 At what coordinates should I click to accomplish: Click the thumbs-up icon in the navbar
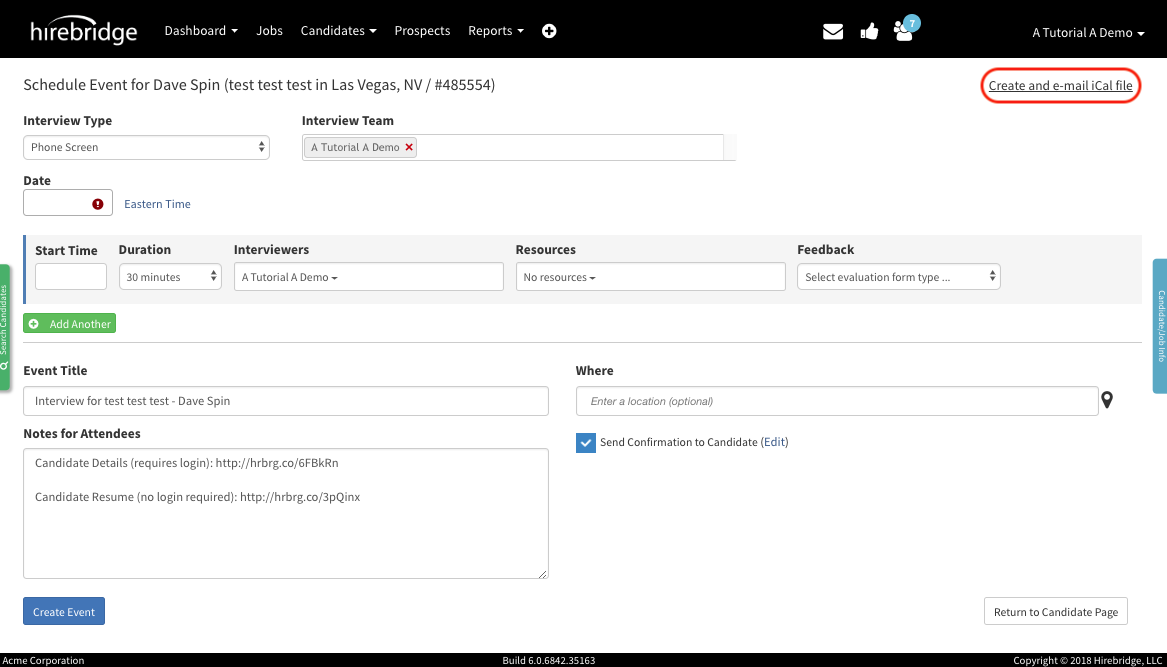point(868,31)
